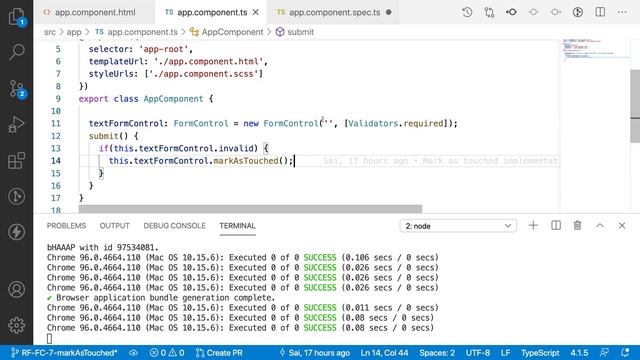The width and height of the screenshot is (640, 360).
Task: Click 'app' folder in breadcrumb
Action: [74, 32]
